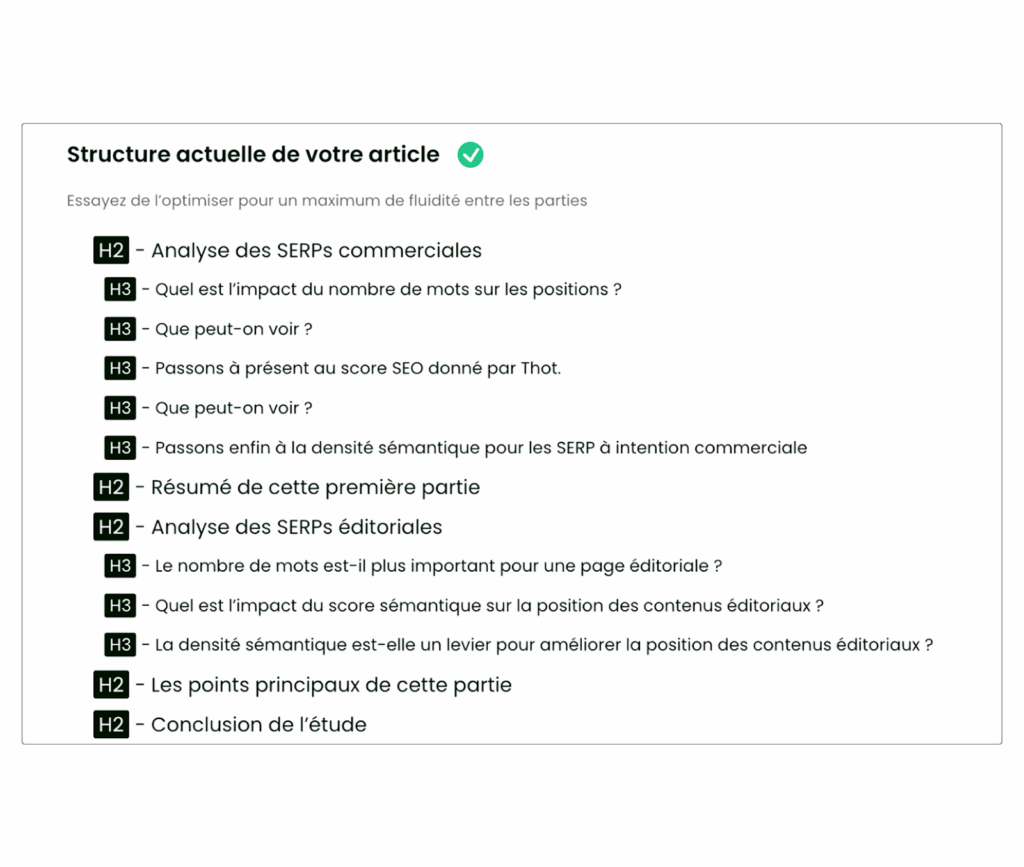This screenshot has height=867, width=1024.
Task: Click the green checkmark beside the structure title
Action: click(470, 155)
